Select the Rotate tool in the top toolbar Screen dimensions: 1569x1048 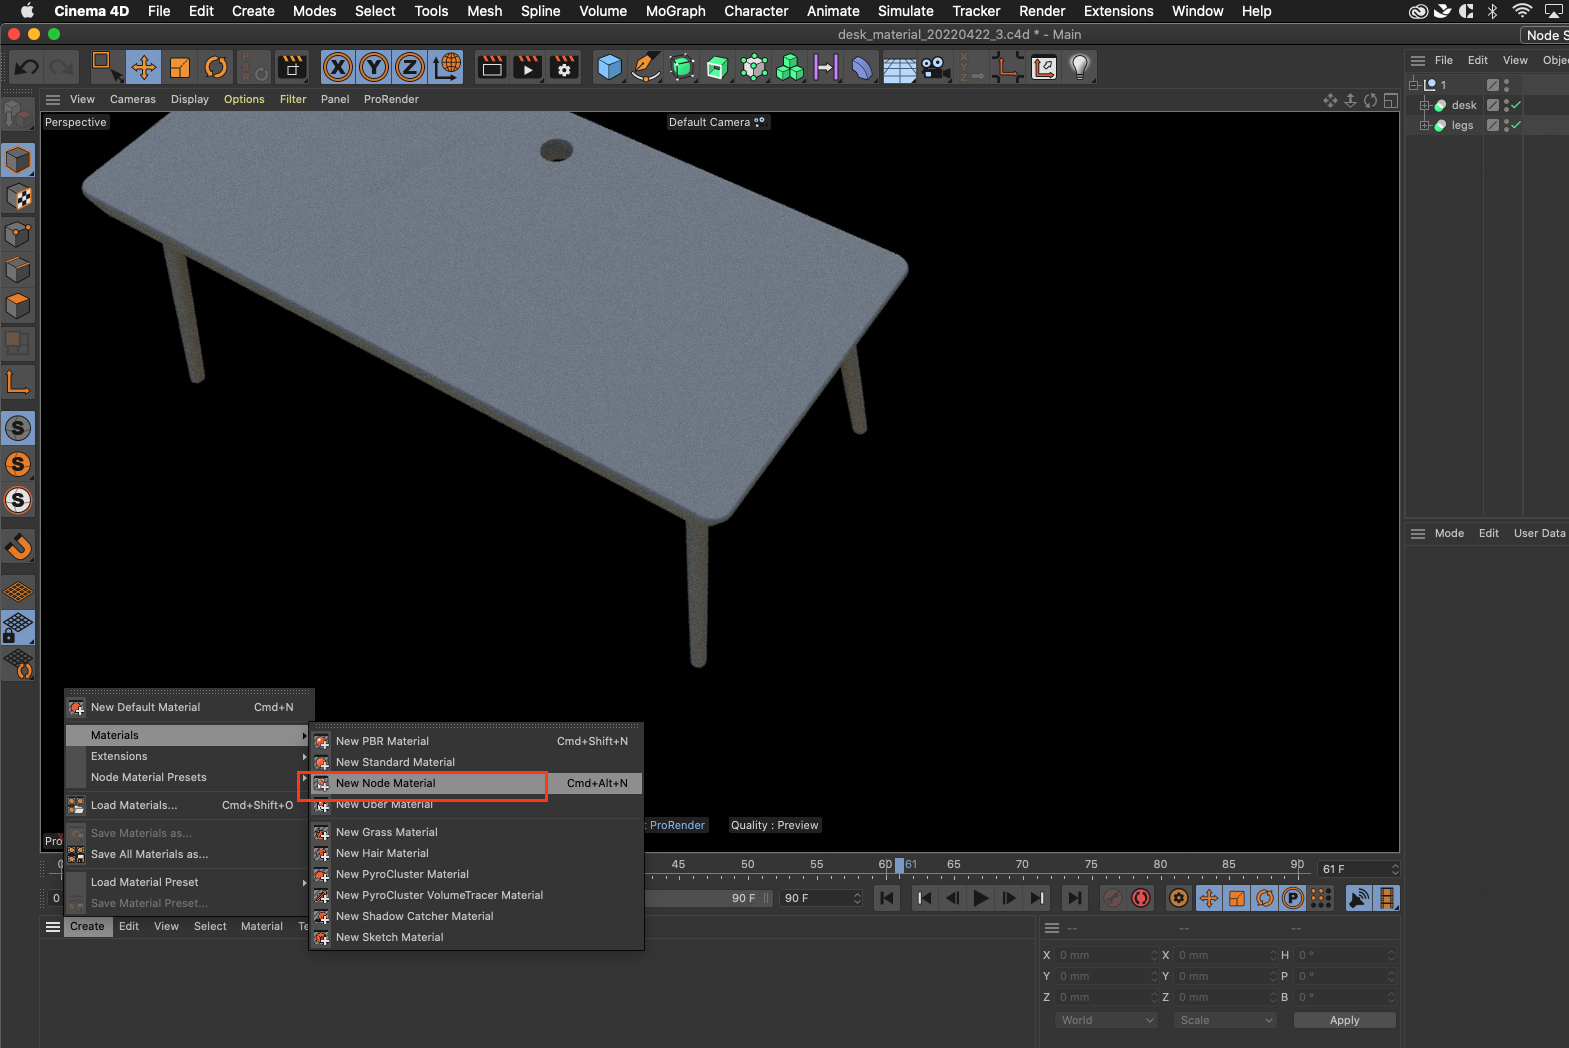coord(216,67)
